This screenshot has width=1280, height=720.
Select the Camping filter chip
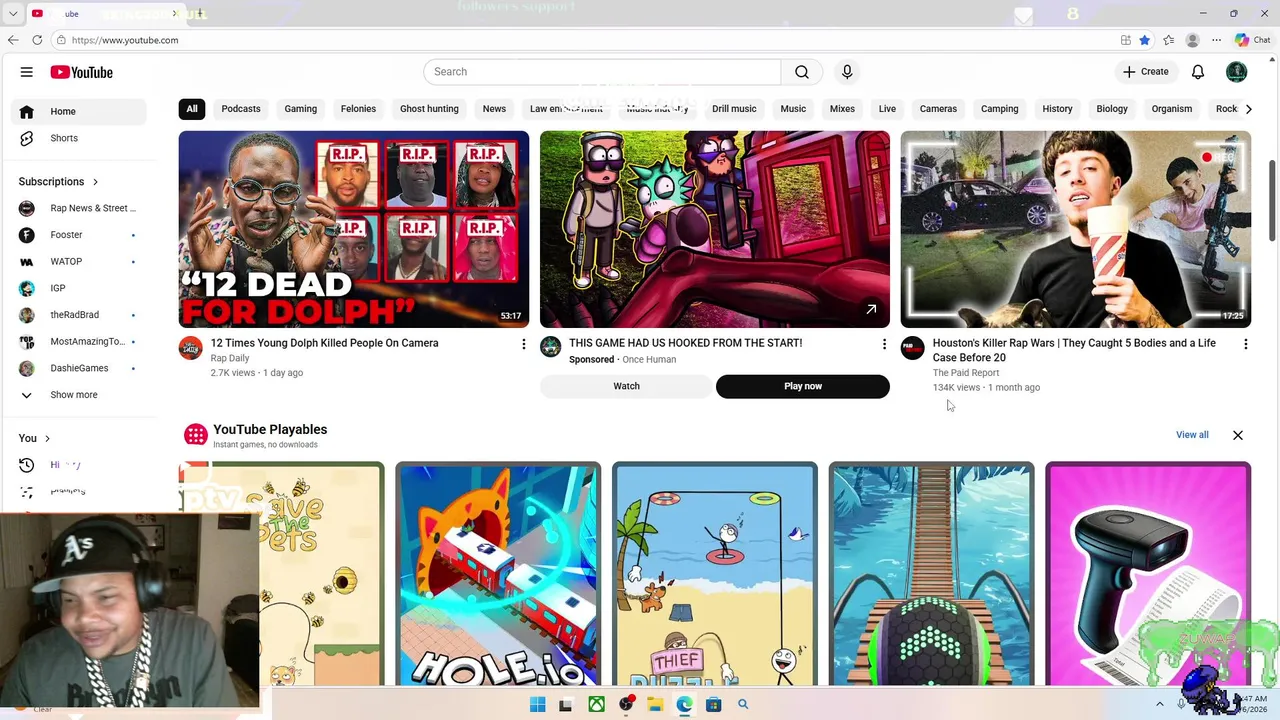tap(999, 109)
